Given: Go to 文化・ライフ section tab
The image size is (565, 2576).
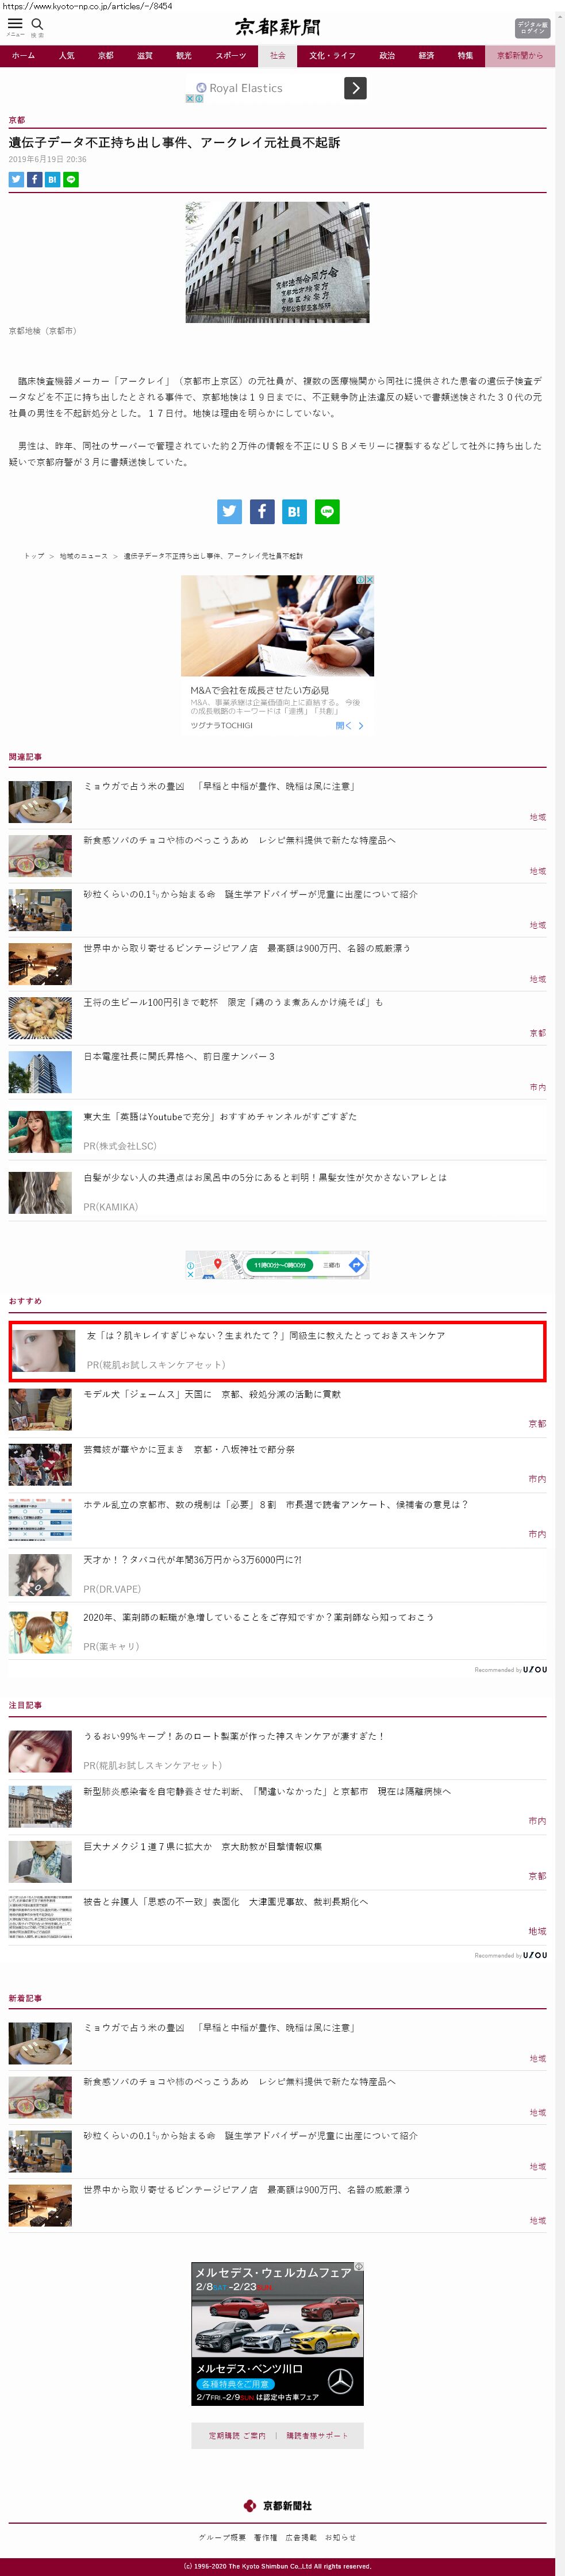Looking at the screenshot, I should [x=332, y=56].
